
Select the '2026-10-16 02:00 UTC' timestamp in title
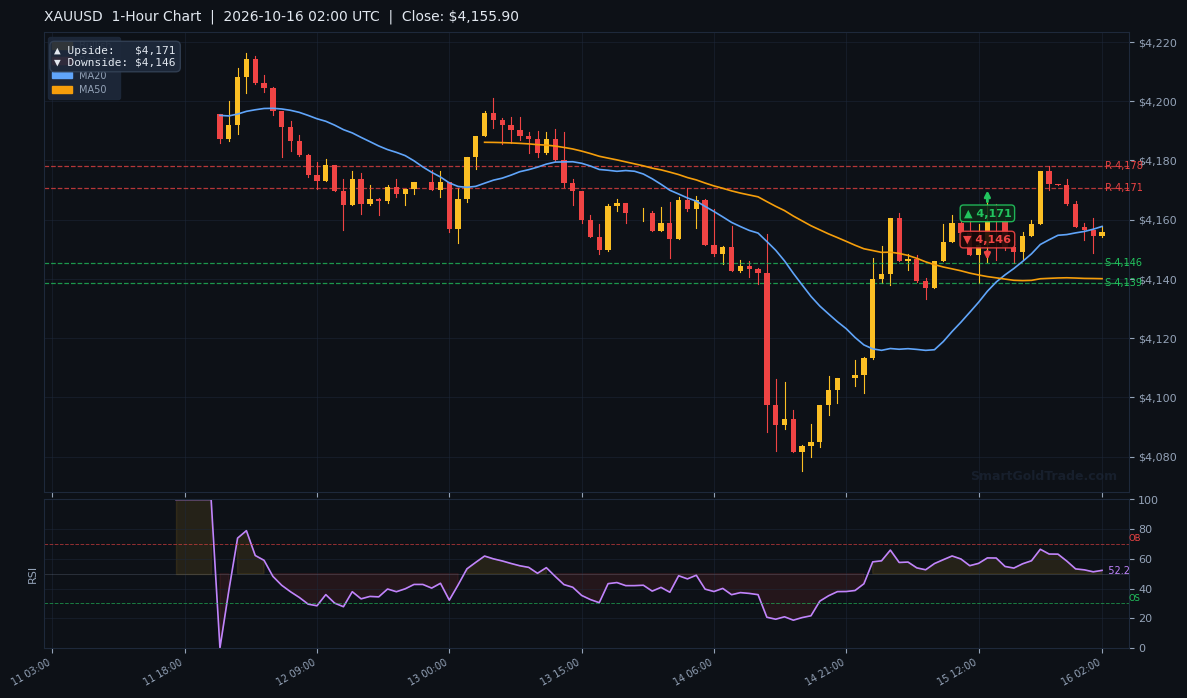click(x=301, y=17)
